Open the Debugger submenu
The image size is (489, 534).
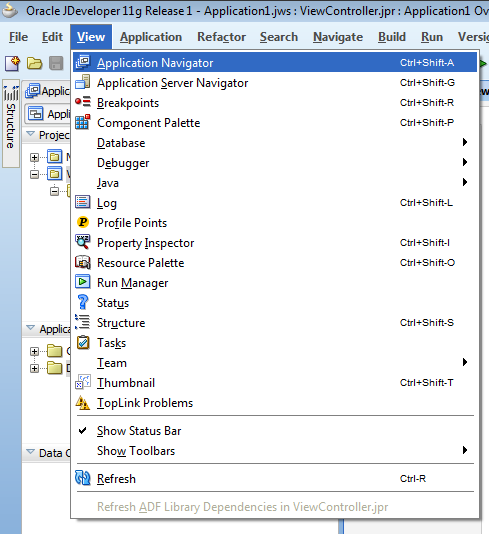[x=275, y=163]
